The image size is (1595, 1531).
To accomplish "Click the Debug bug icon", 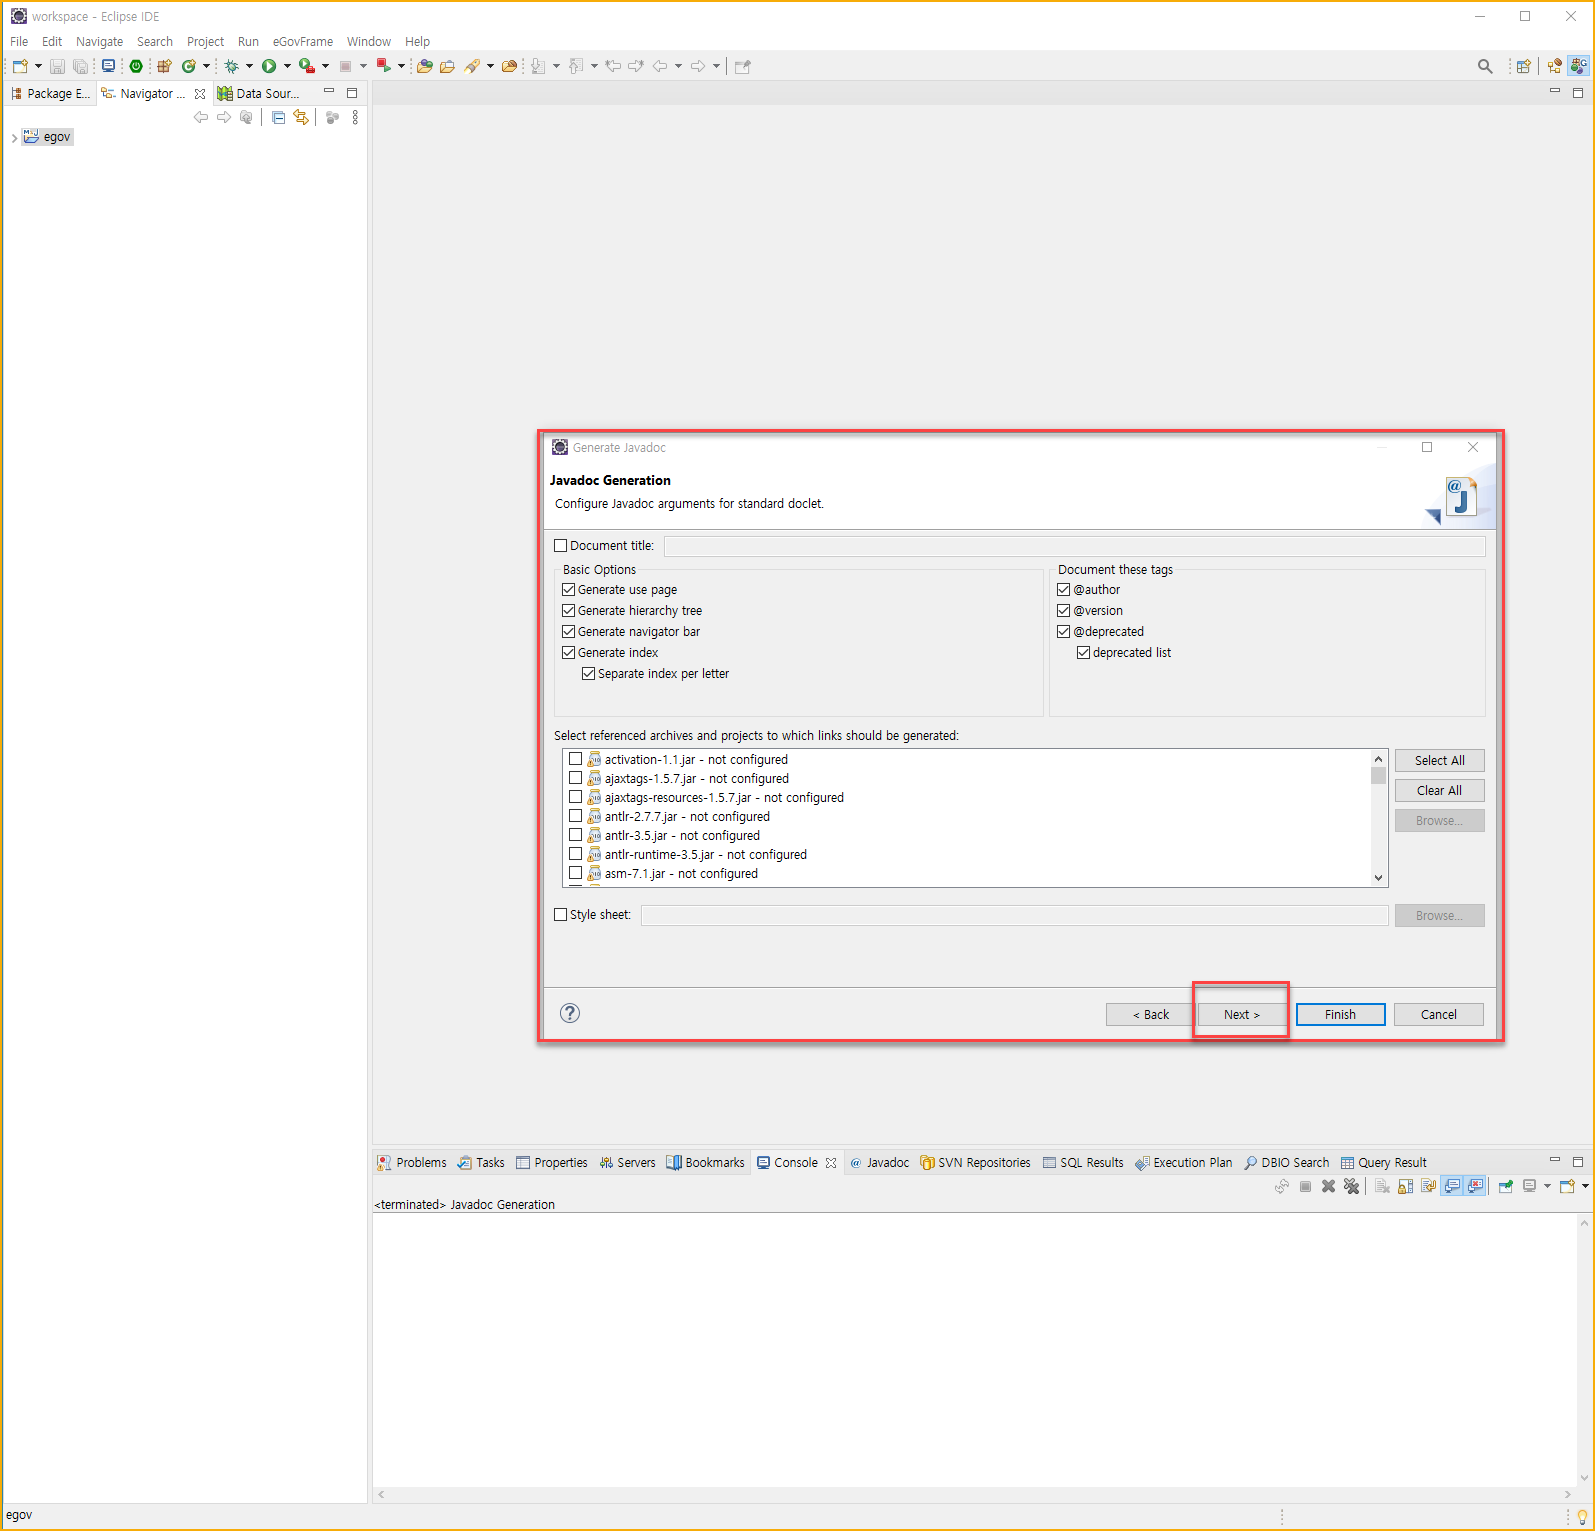I will click(231, 66).
